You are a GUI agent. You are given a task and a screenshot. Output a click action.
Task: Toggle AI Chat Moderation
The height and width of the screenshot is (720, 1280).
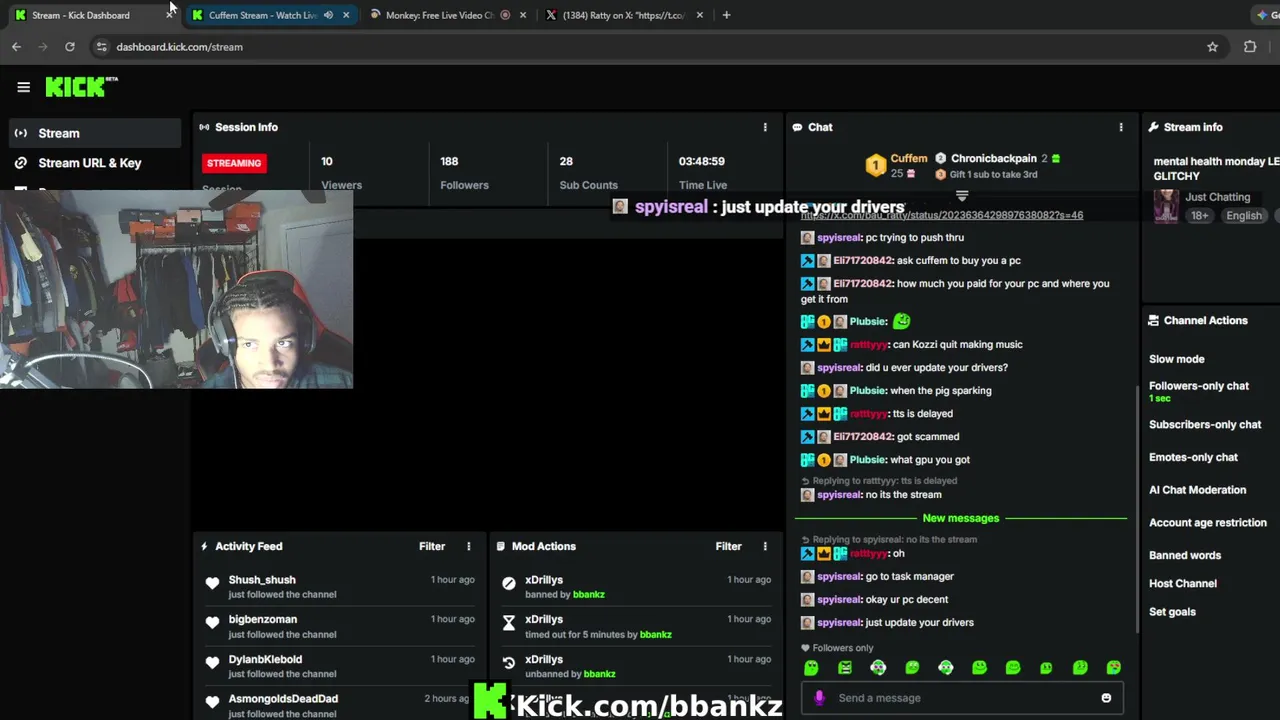pos(1198,490)
